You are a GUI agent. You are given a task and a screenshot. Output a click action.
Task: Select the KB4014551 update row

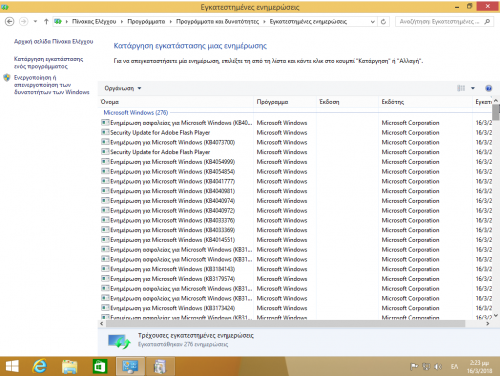296,240
